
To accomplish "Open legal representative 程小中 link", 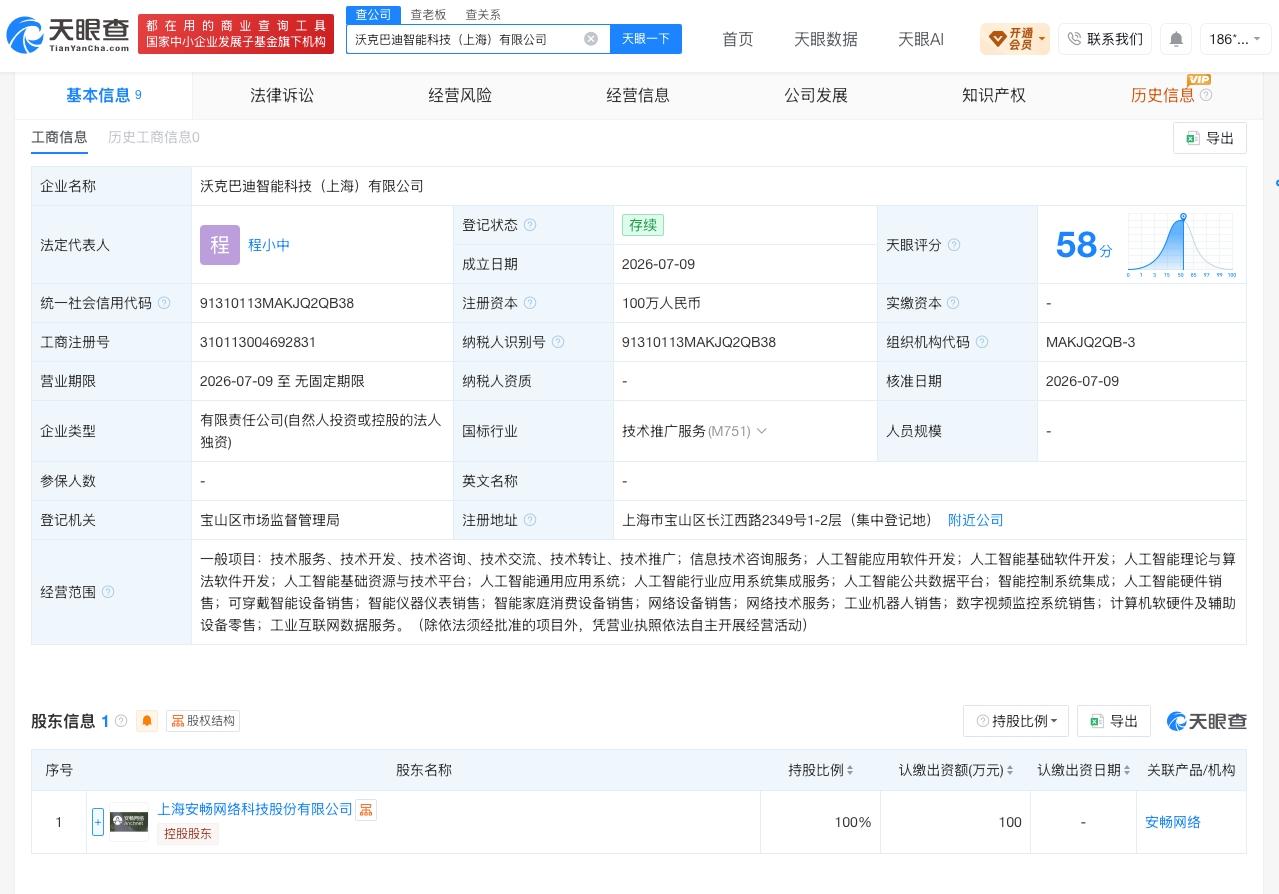I will pyautogui.click(x=269, y=245).
